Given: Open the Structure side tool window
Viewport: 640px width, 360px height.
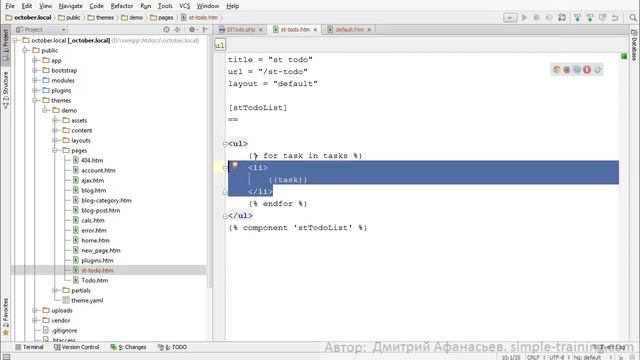Looking at the screenshot, I should pyautogui.click(x=5, y=90).
